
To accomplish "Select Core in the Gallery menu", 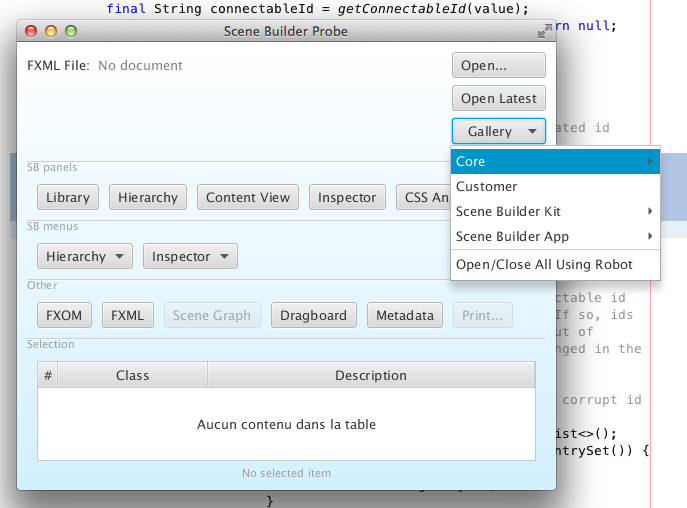I will [554, 161].
